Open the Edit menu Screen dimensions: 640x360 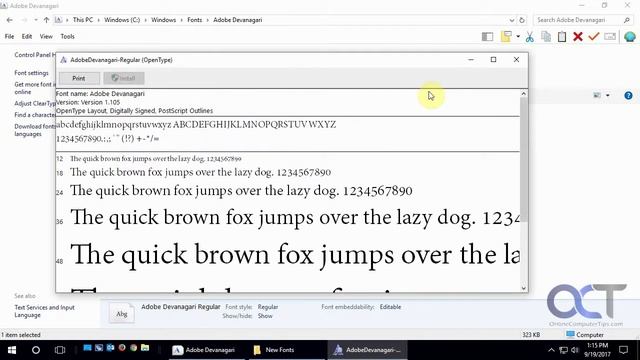[x=27, y=37]
